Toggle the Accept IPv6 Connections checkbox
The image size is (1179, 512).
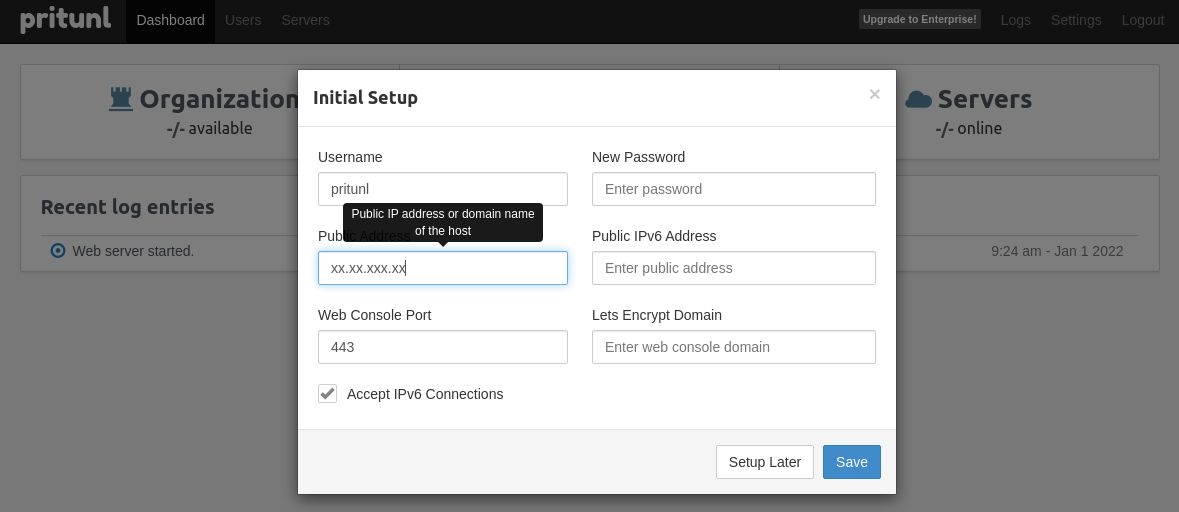click(327, 394)
